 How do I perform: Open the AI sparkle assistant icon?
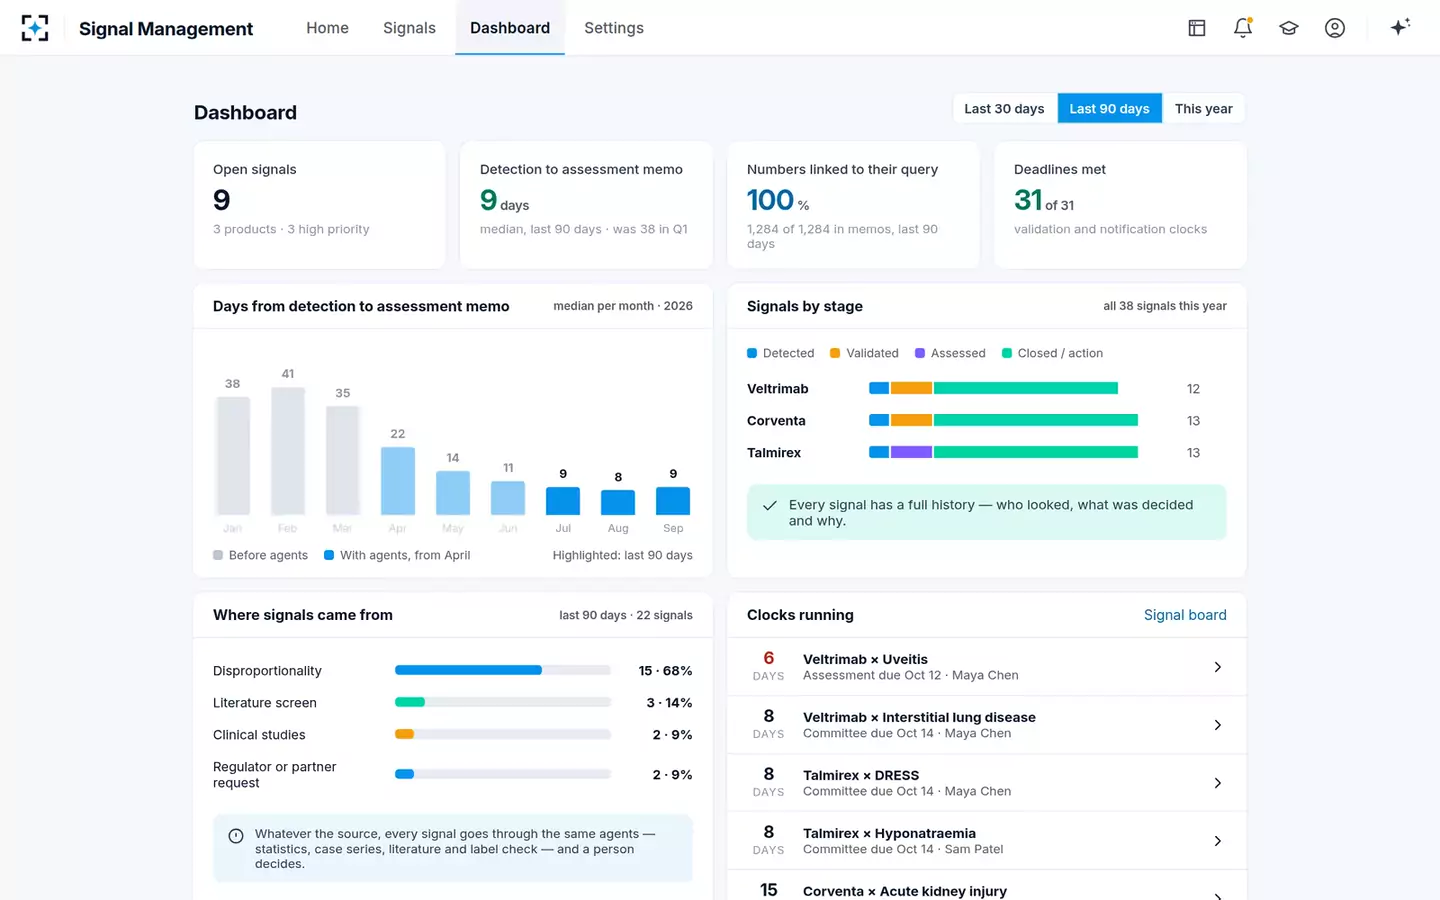click(x=1400, y=27)
